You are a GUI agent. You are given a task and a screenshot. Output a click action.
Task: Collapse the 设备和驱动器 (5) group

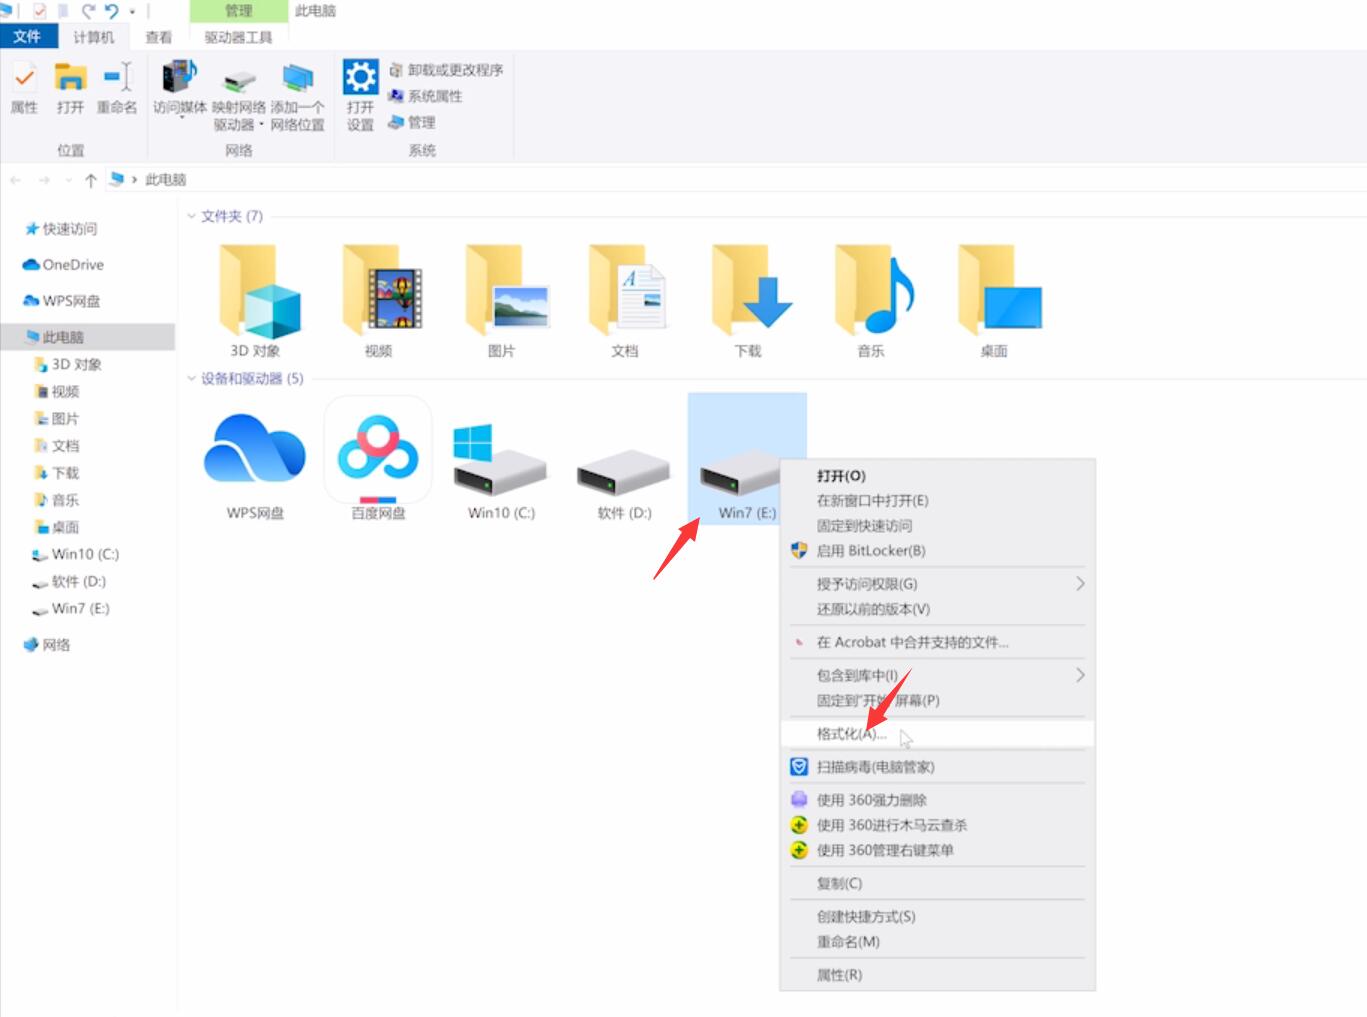[x=191, y=378]
